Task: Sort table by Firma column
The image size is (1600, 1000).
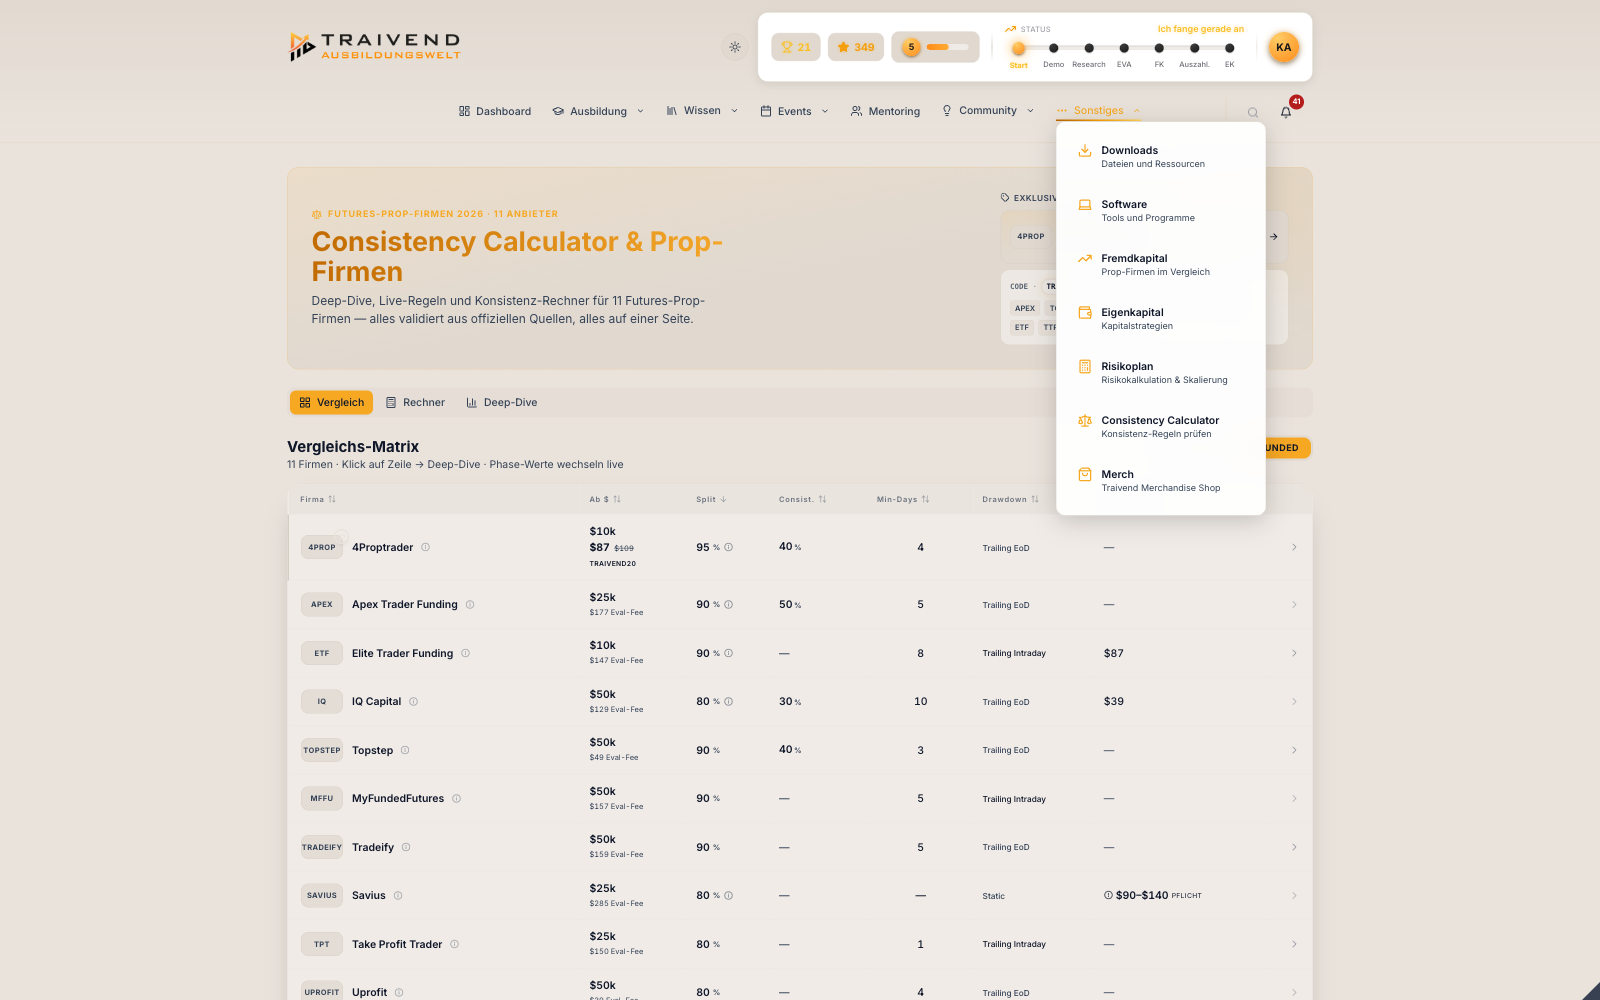Action: click(318, 499)
